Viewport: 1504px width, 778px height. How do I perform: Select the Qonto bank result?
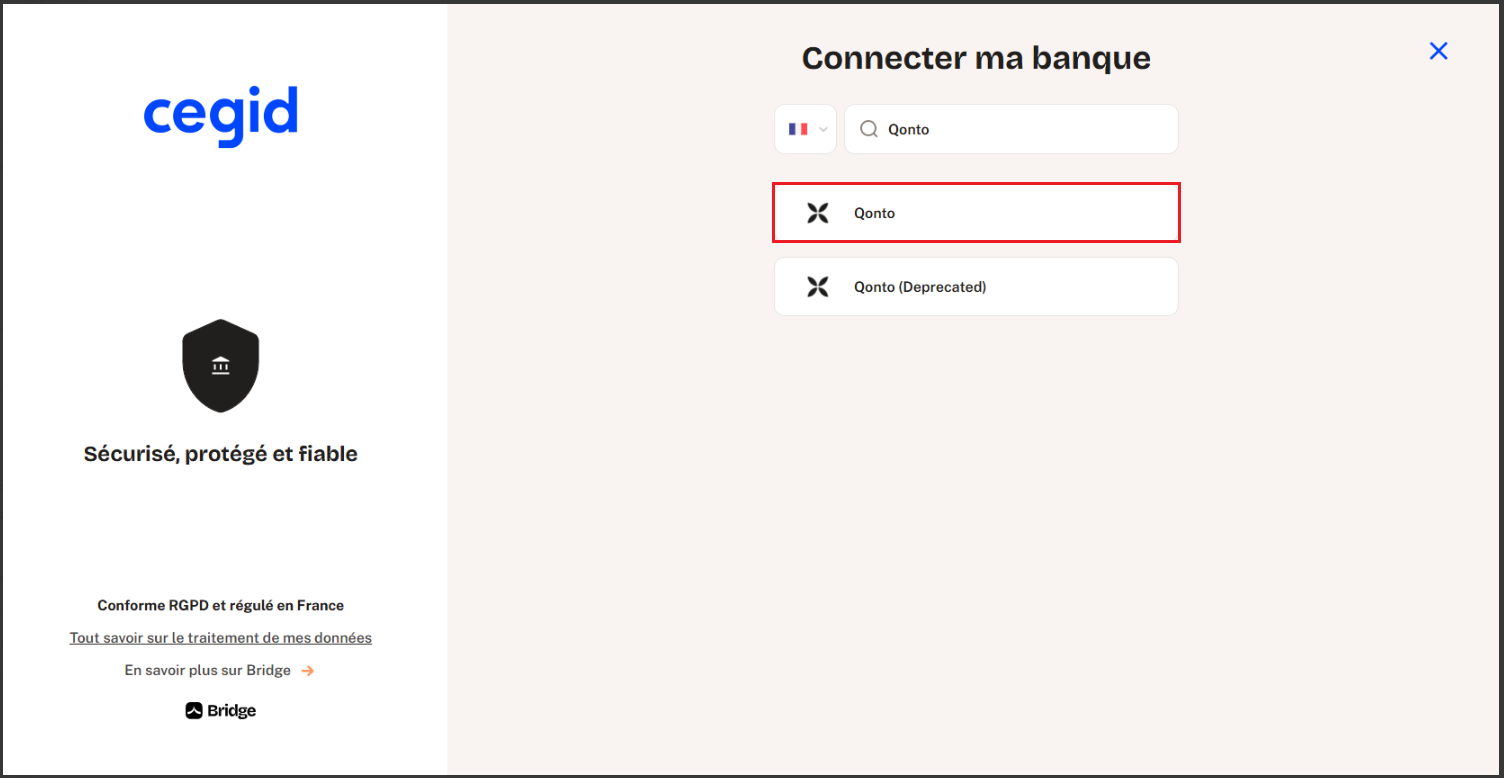pos(976,213)
